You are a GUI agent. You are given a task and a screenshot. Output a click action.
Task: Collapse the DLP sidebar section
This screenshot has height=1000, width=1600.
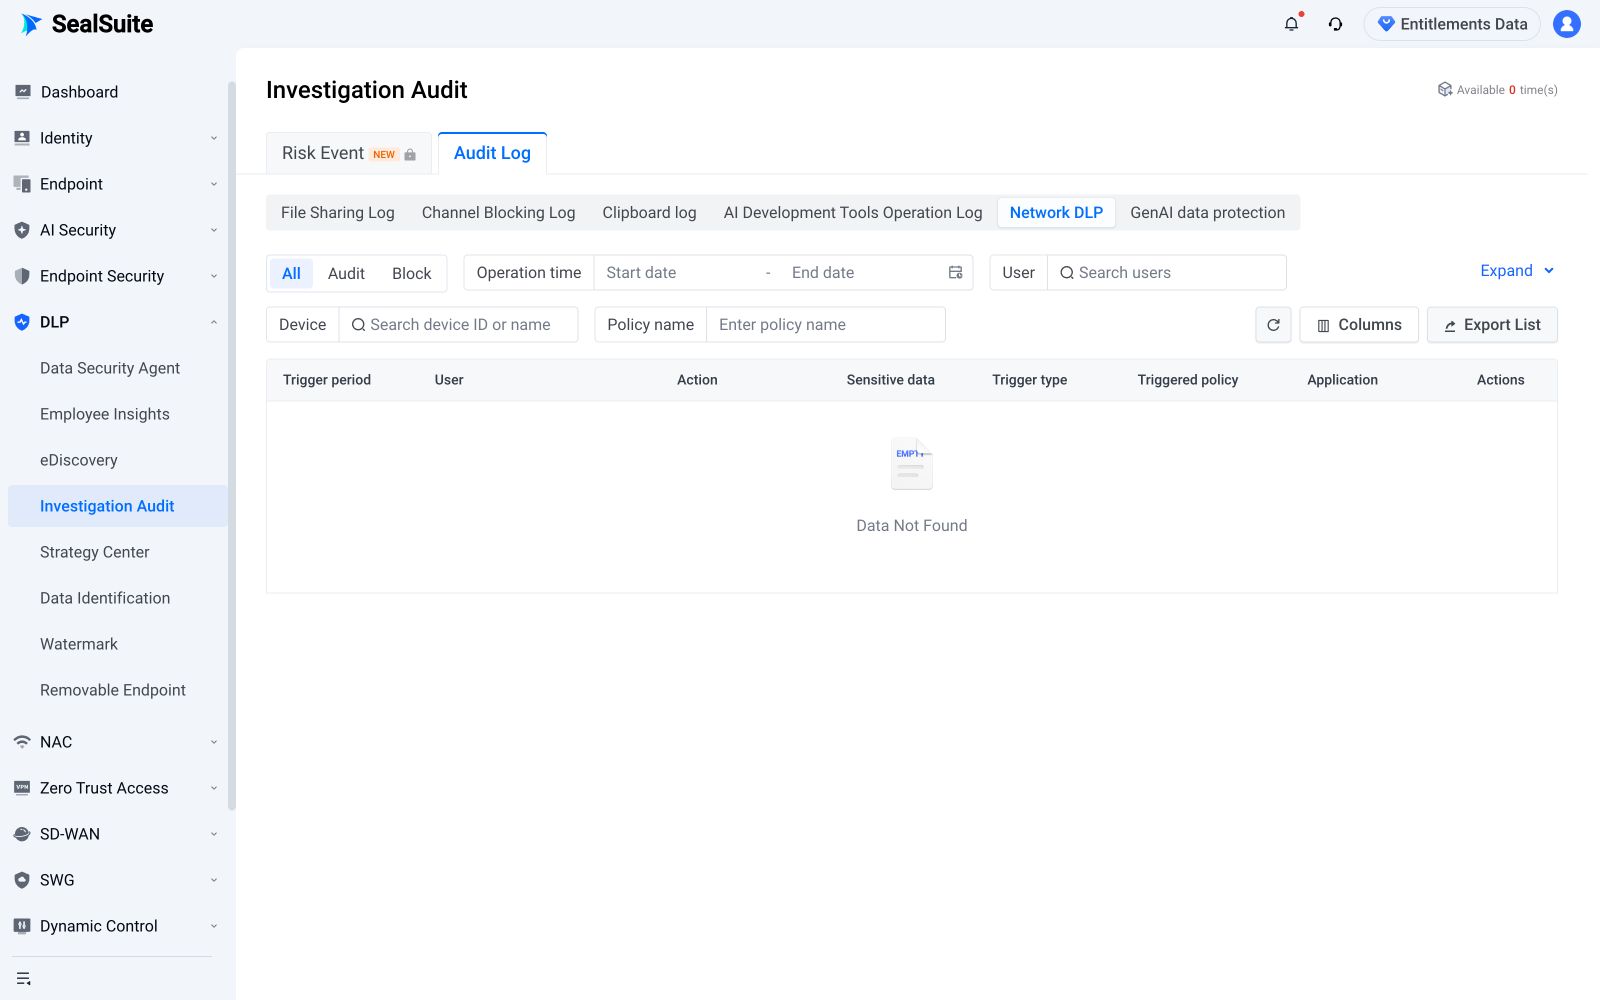pyautogui.click(x=116, y=322)
